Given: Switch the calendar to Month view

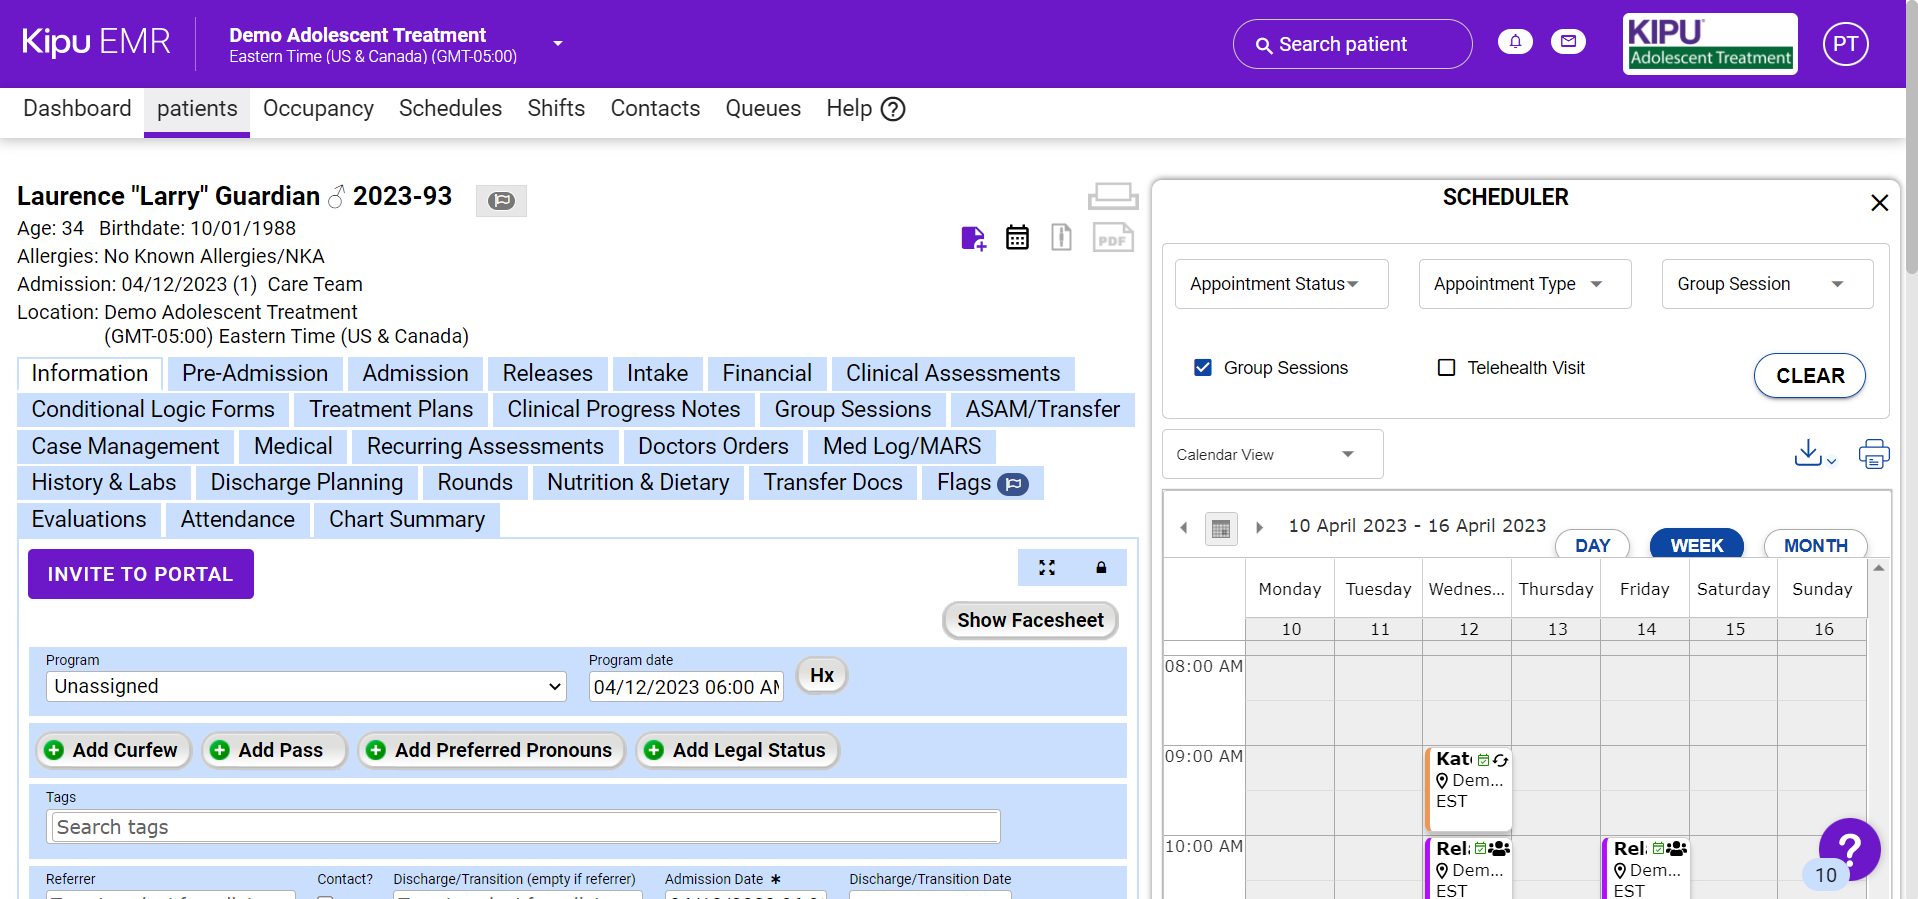Looking at the screenshot, I should (1814, 545).
